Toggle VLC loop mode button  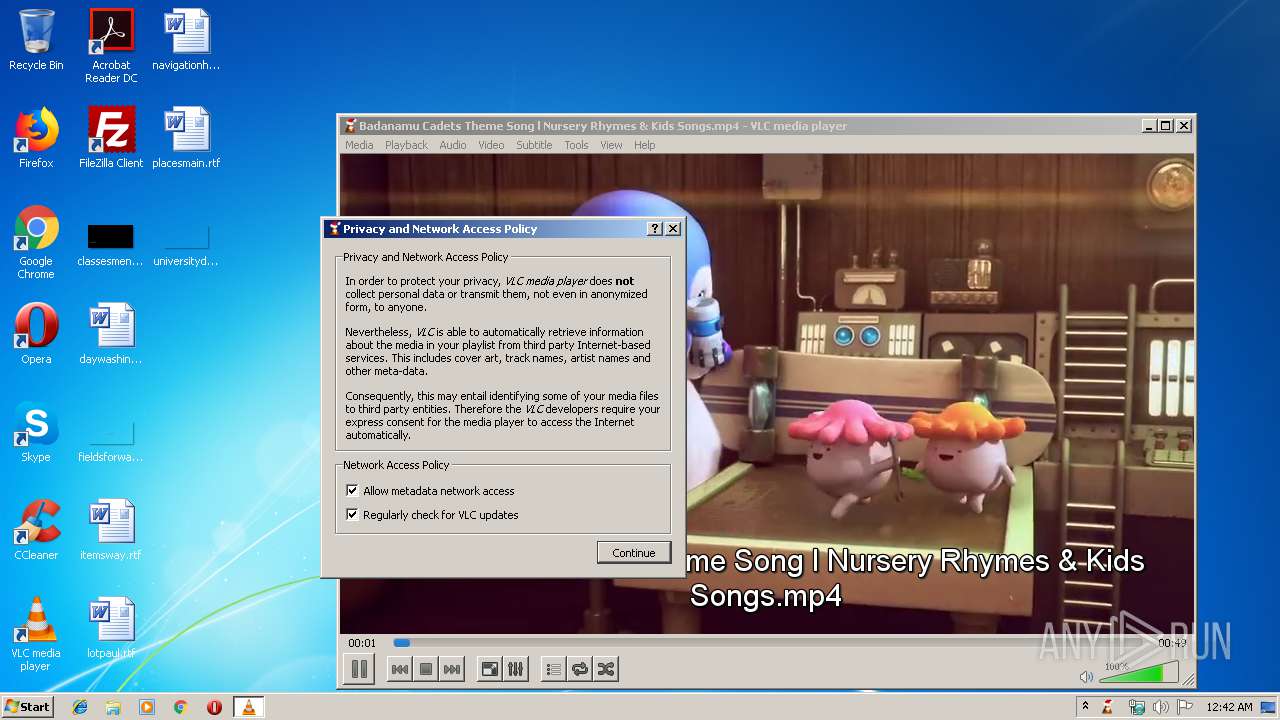580,670
